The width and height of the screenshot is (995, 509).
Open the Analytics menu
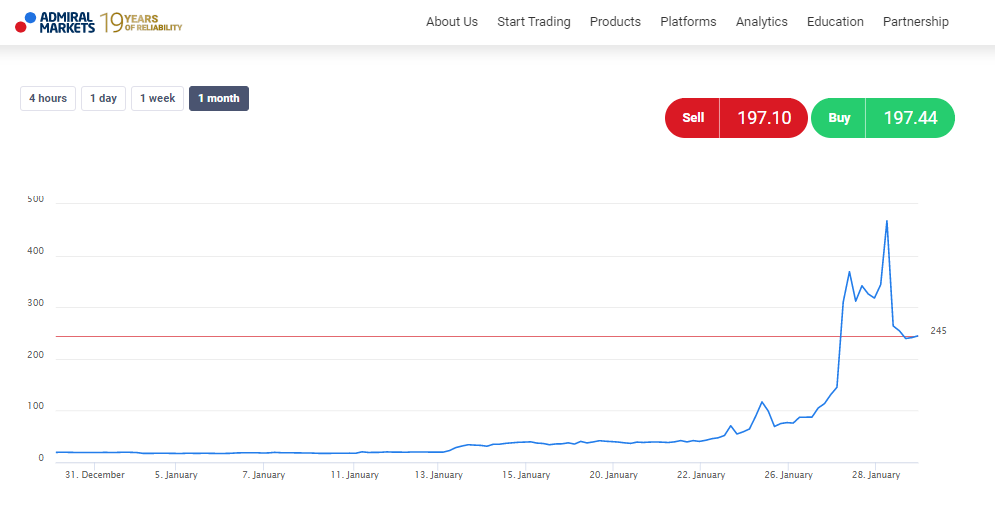click(x=761, y=22)
